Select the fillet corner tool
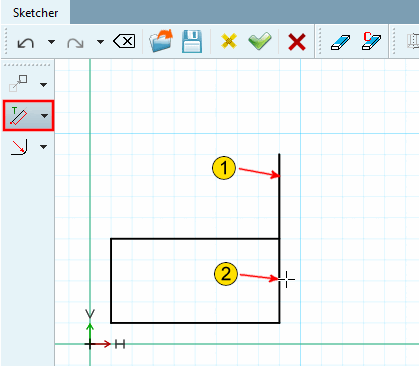 coord(19,147)
